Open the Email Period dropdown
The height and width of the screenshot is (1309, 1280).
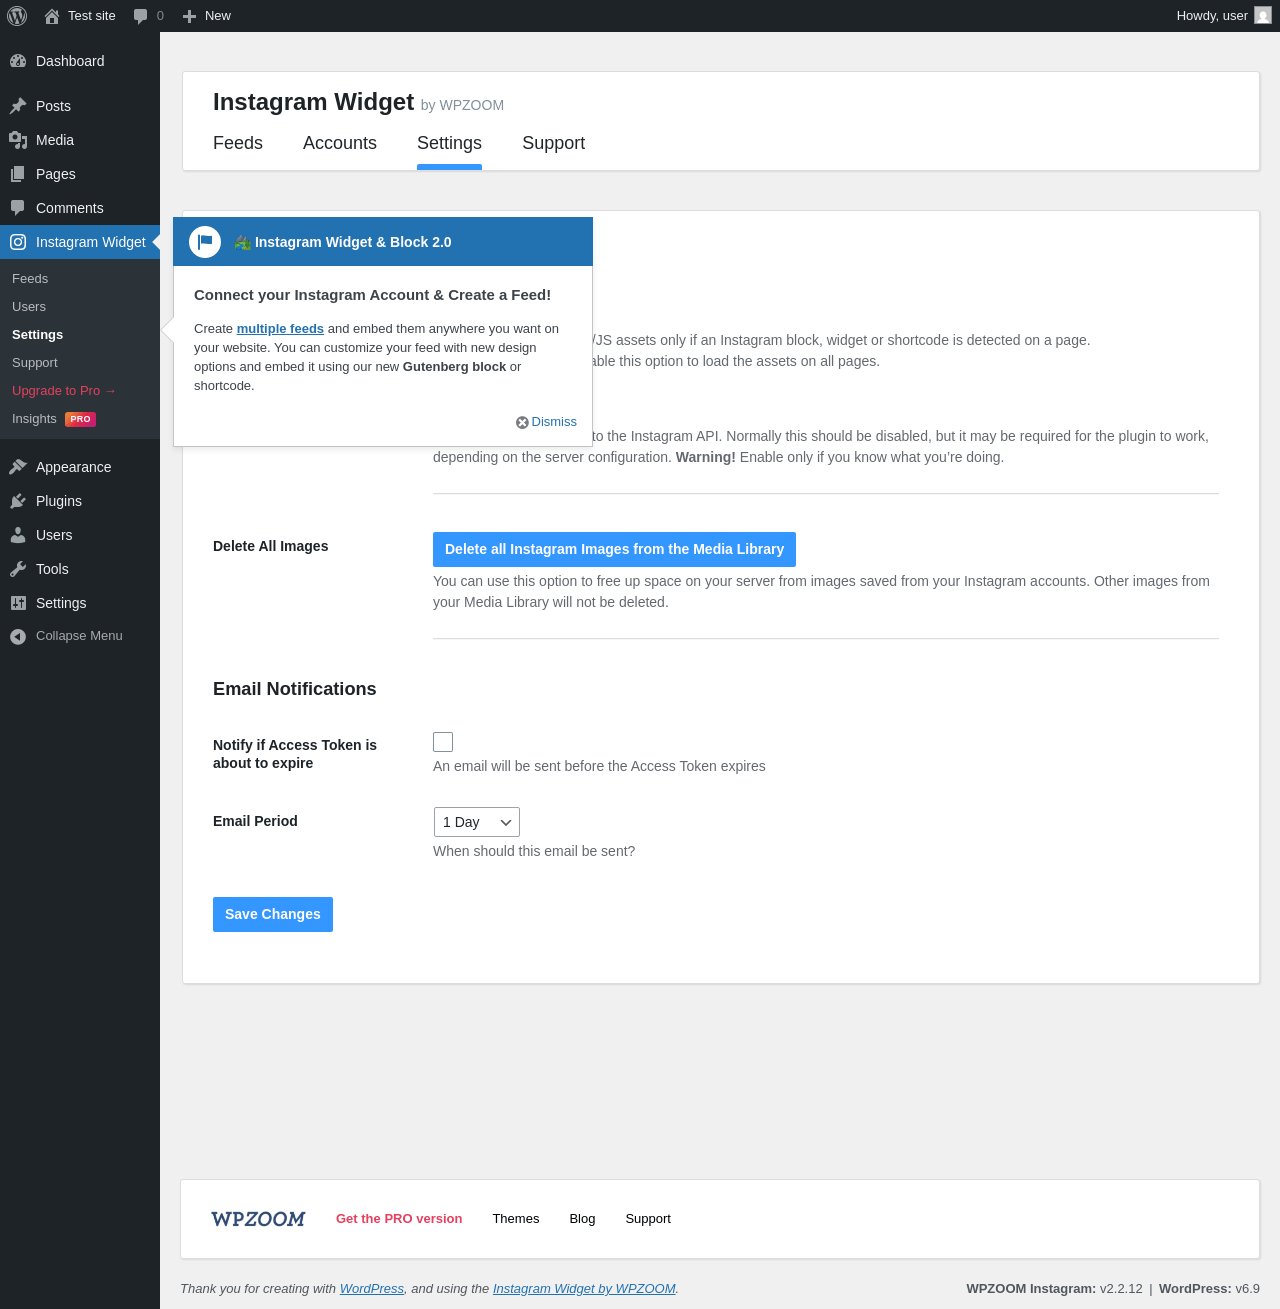(x=477, y=822)
